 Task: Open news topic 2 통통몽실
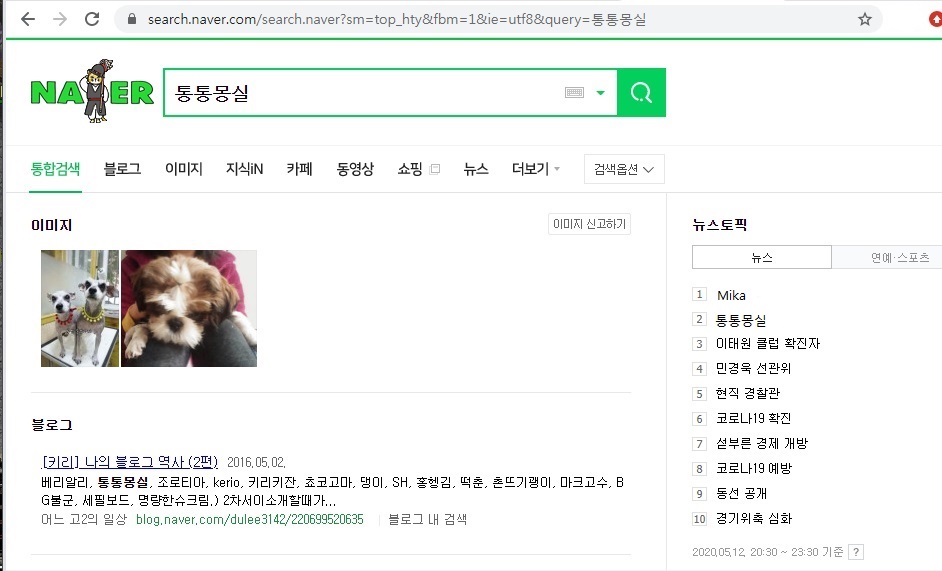coord(741,320)
